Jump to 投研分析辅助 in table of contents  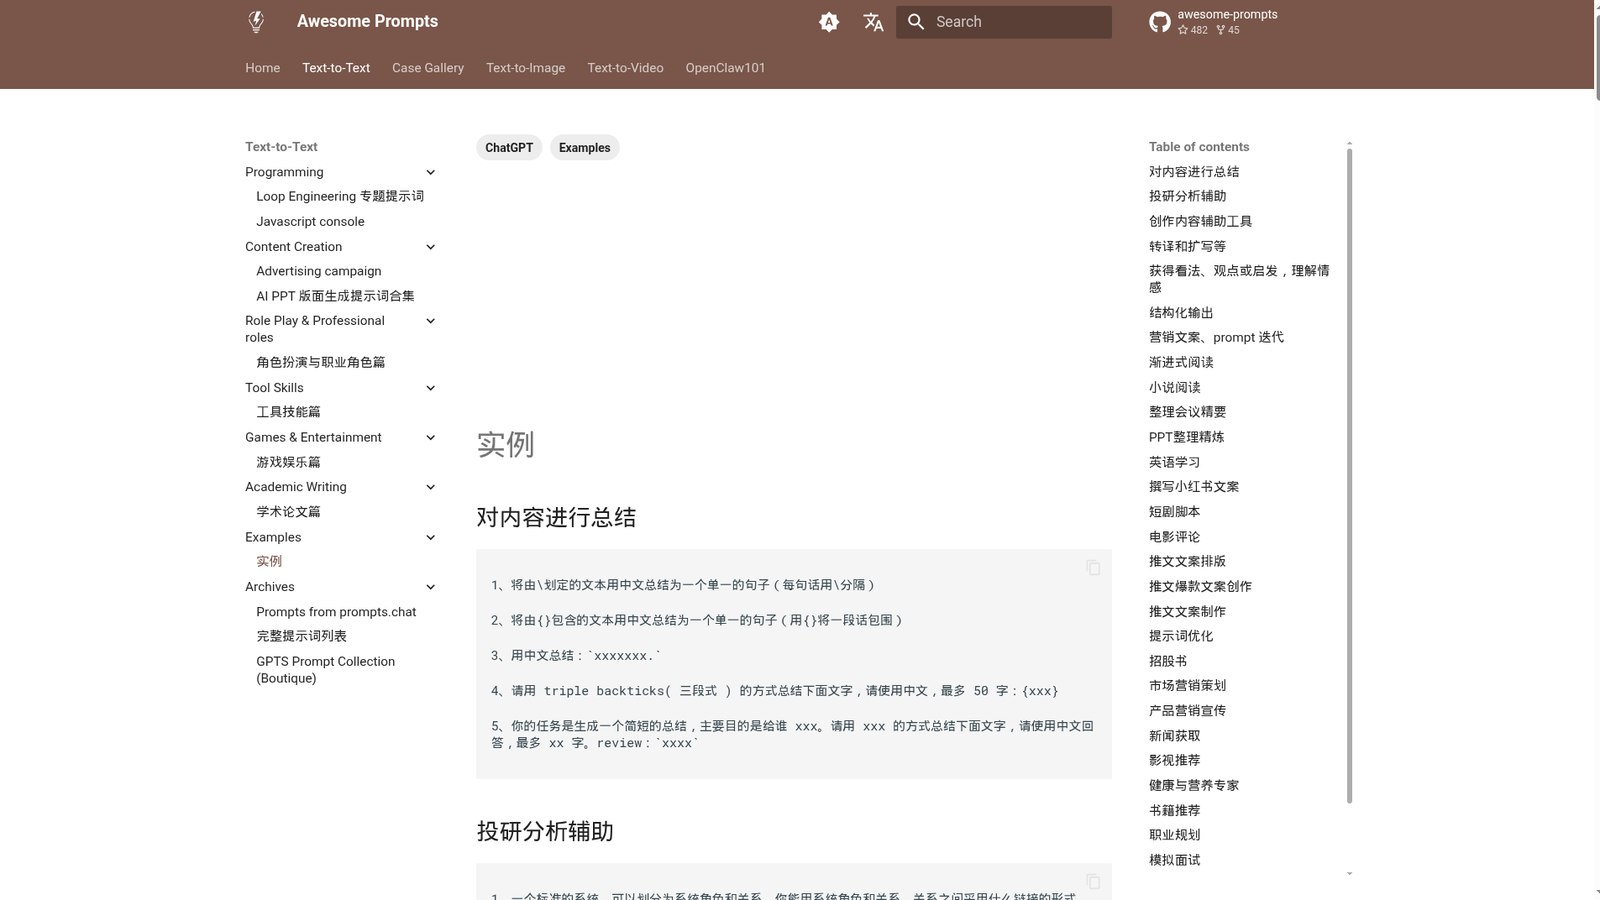click(1187, 196)
